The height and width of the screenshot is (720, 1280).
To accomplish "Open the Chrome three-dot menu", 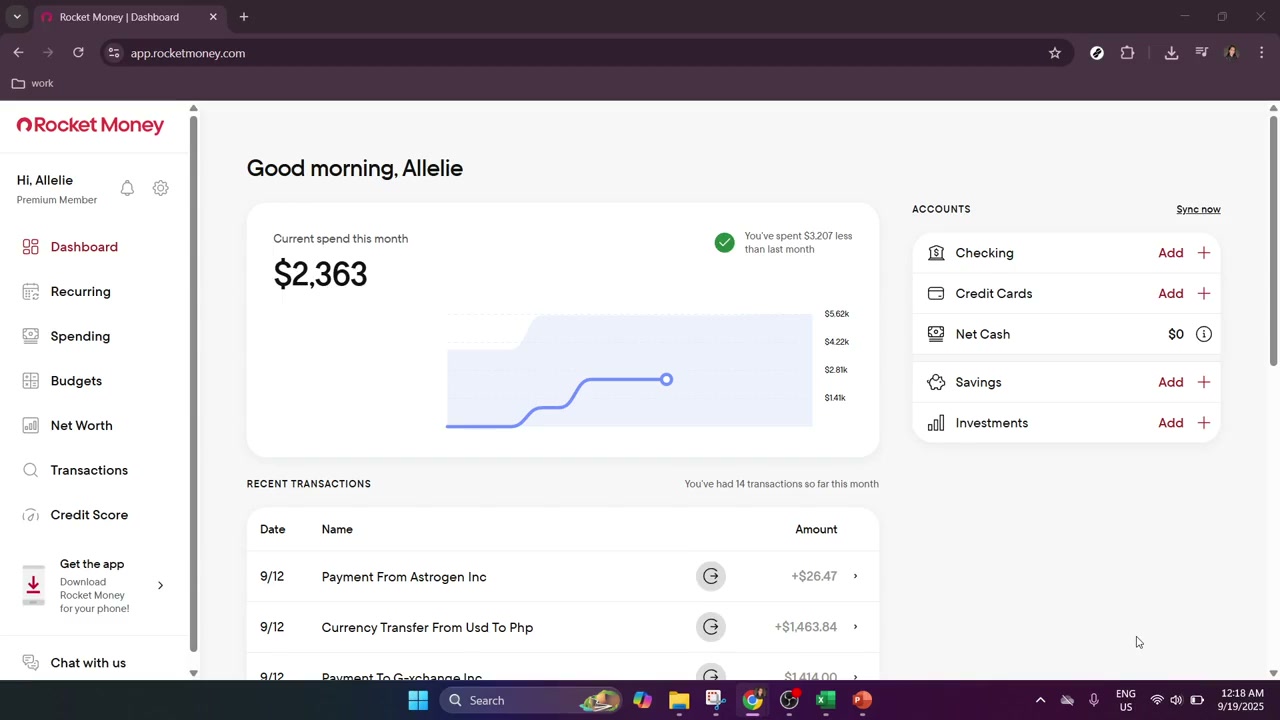I will 1261,53.
